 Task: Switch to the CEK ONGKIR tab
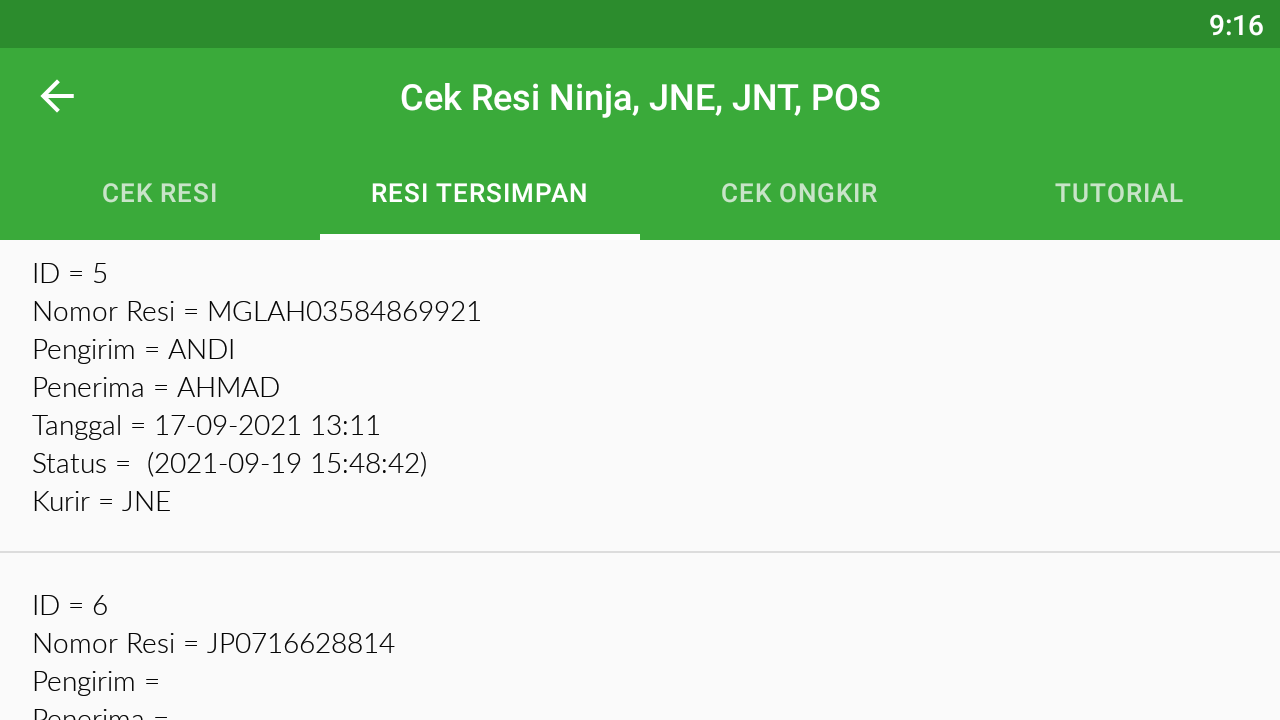click(x=799, y=192)
